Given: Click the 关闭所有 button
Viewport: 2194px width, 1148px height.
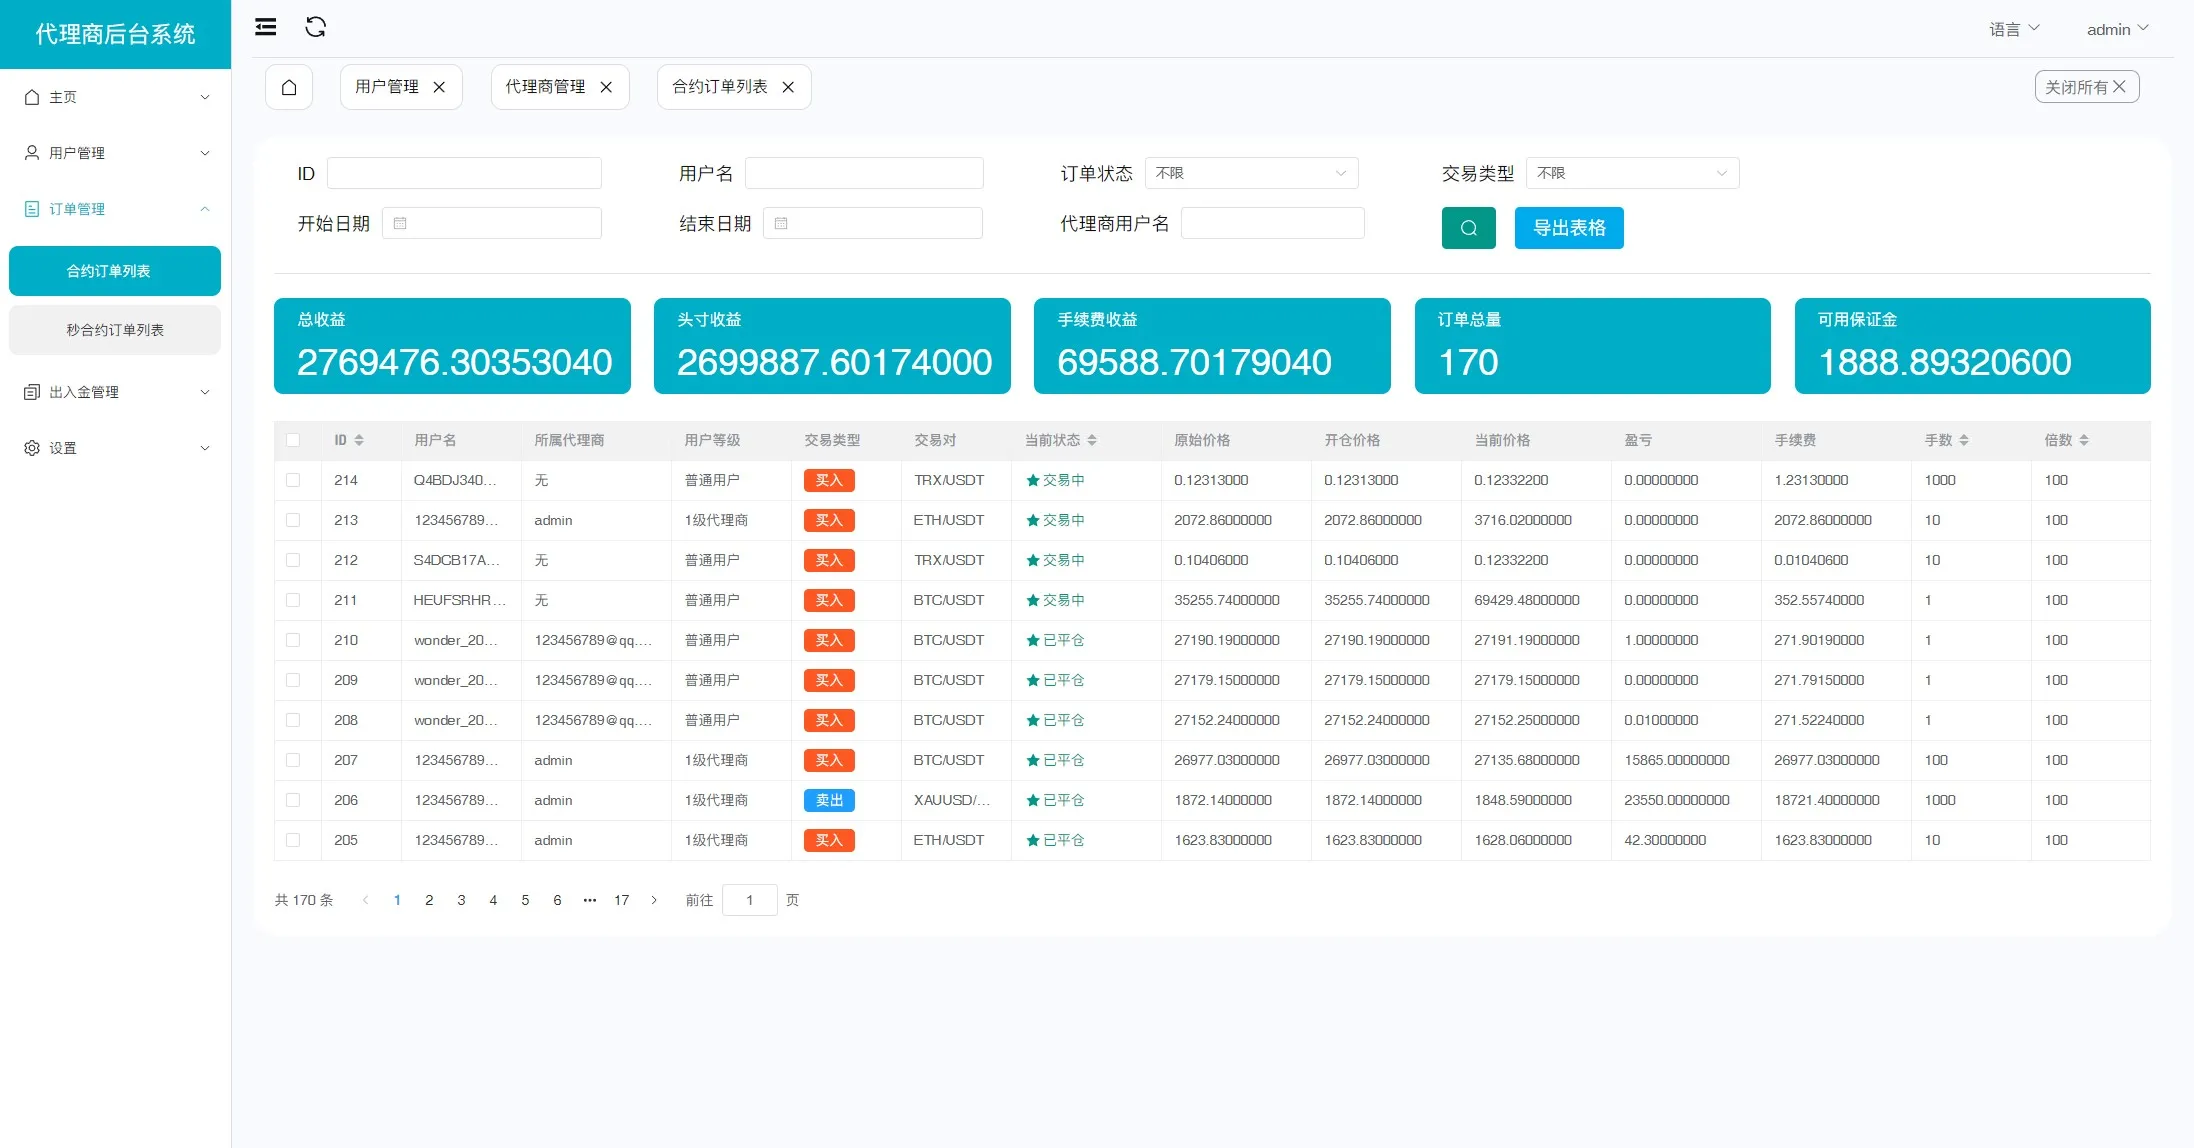Looking at the screenshot, I should point(2086,87).
